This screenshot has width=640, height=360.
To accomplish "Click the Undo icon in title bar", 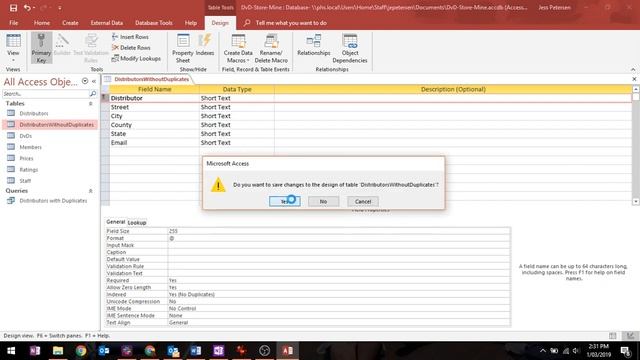I will point(27,7).
